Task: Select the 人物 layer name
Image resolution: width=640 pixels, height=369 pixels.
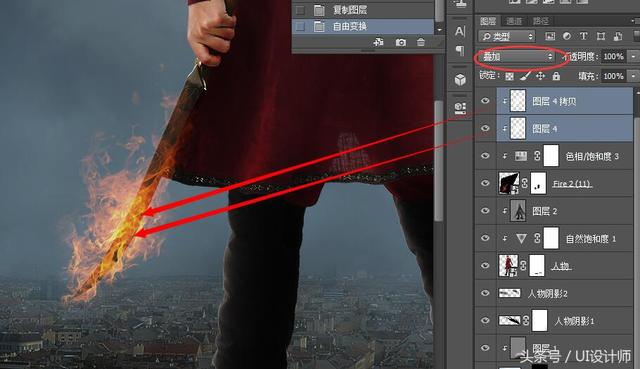Action: coord(560,266)
